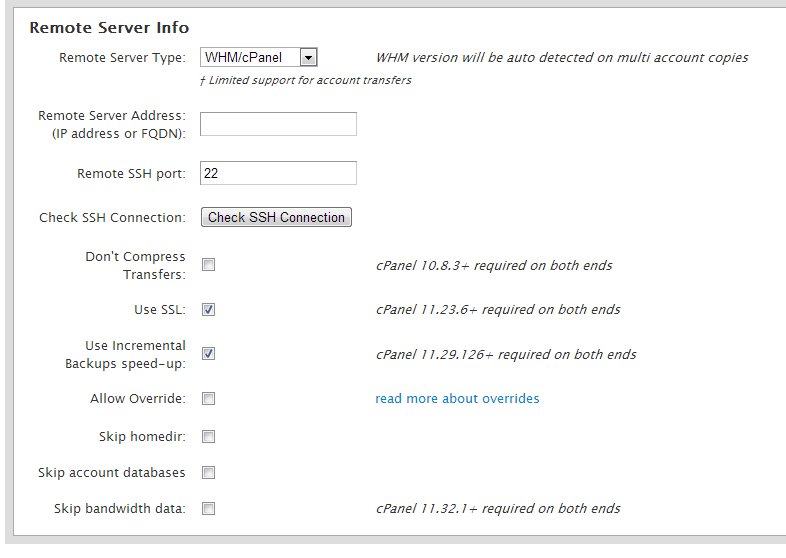Image resolution: width=786 pixels, height=558 pixels.
Task: Click the WHM/cPanel selected value in combo box
Action: pyautogui.click(x=250, y=58)
